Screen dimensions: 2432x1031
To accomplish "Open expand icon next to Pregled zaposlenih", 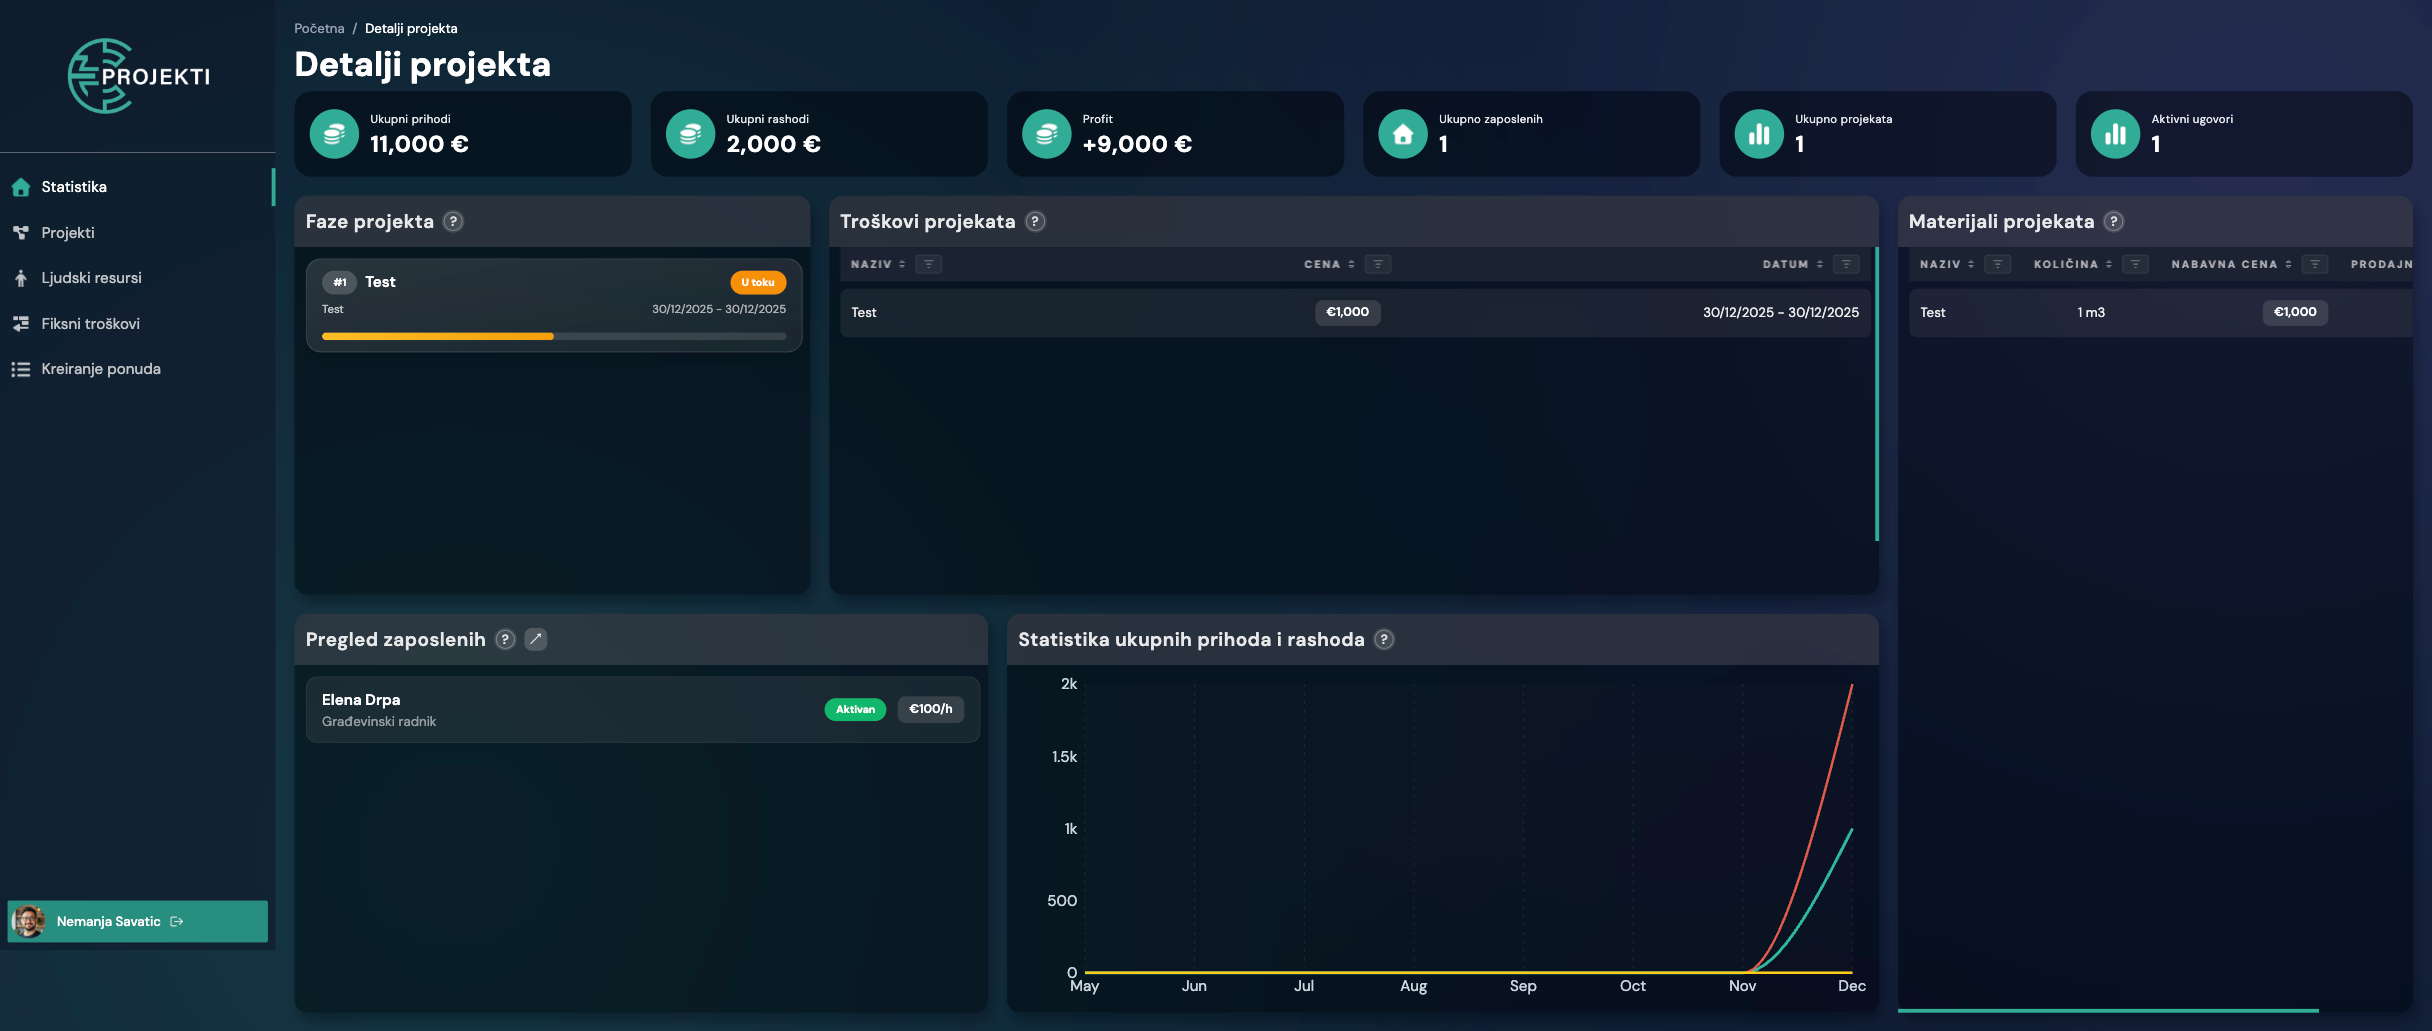I will (x=536, y=640).
